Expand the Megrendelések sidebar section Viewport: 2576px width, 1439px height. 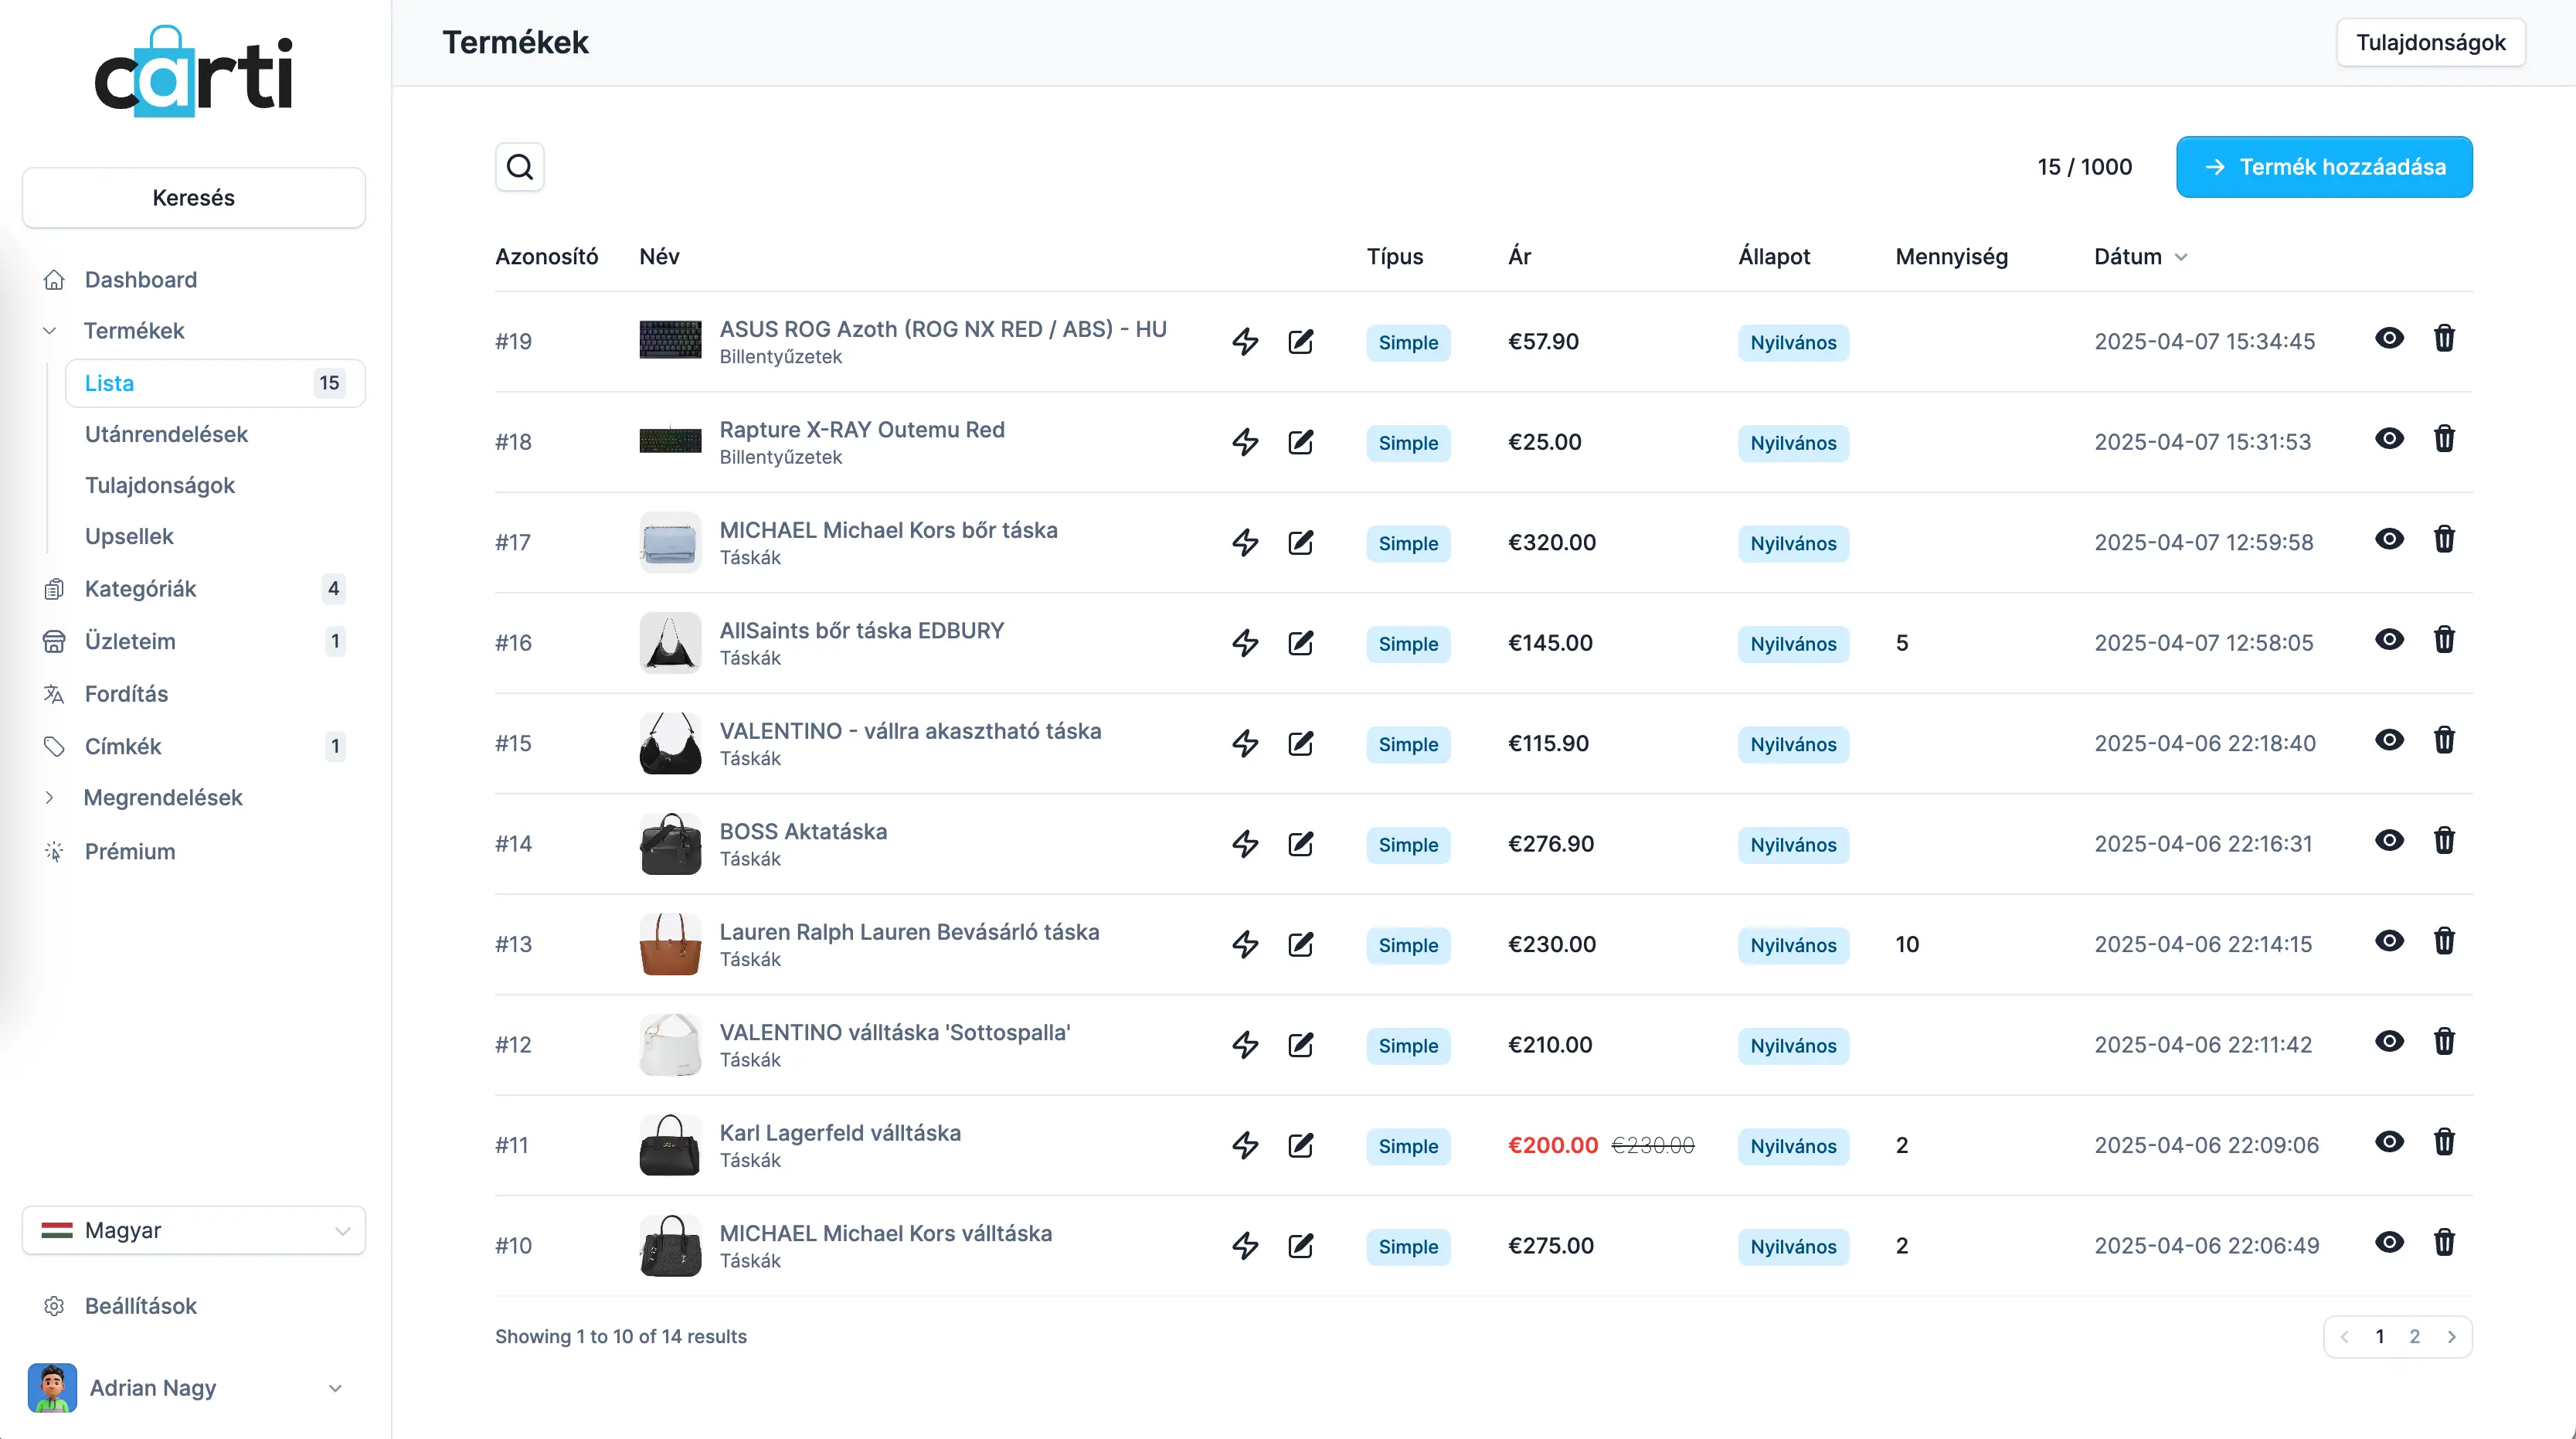coord(50,798)
